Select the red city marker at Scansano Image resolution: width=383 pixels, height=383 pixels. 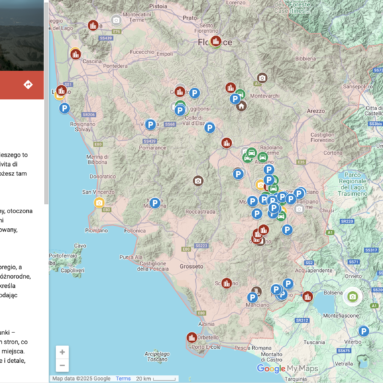coord(227,283)
